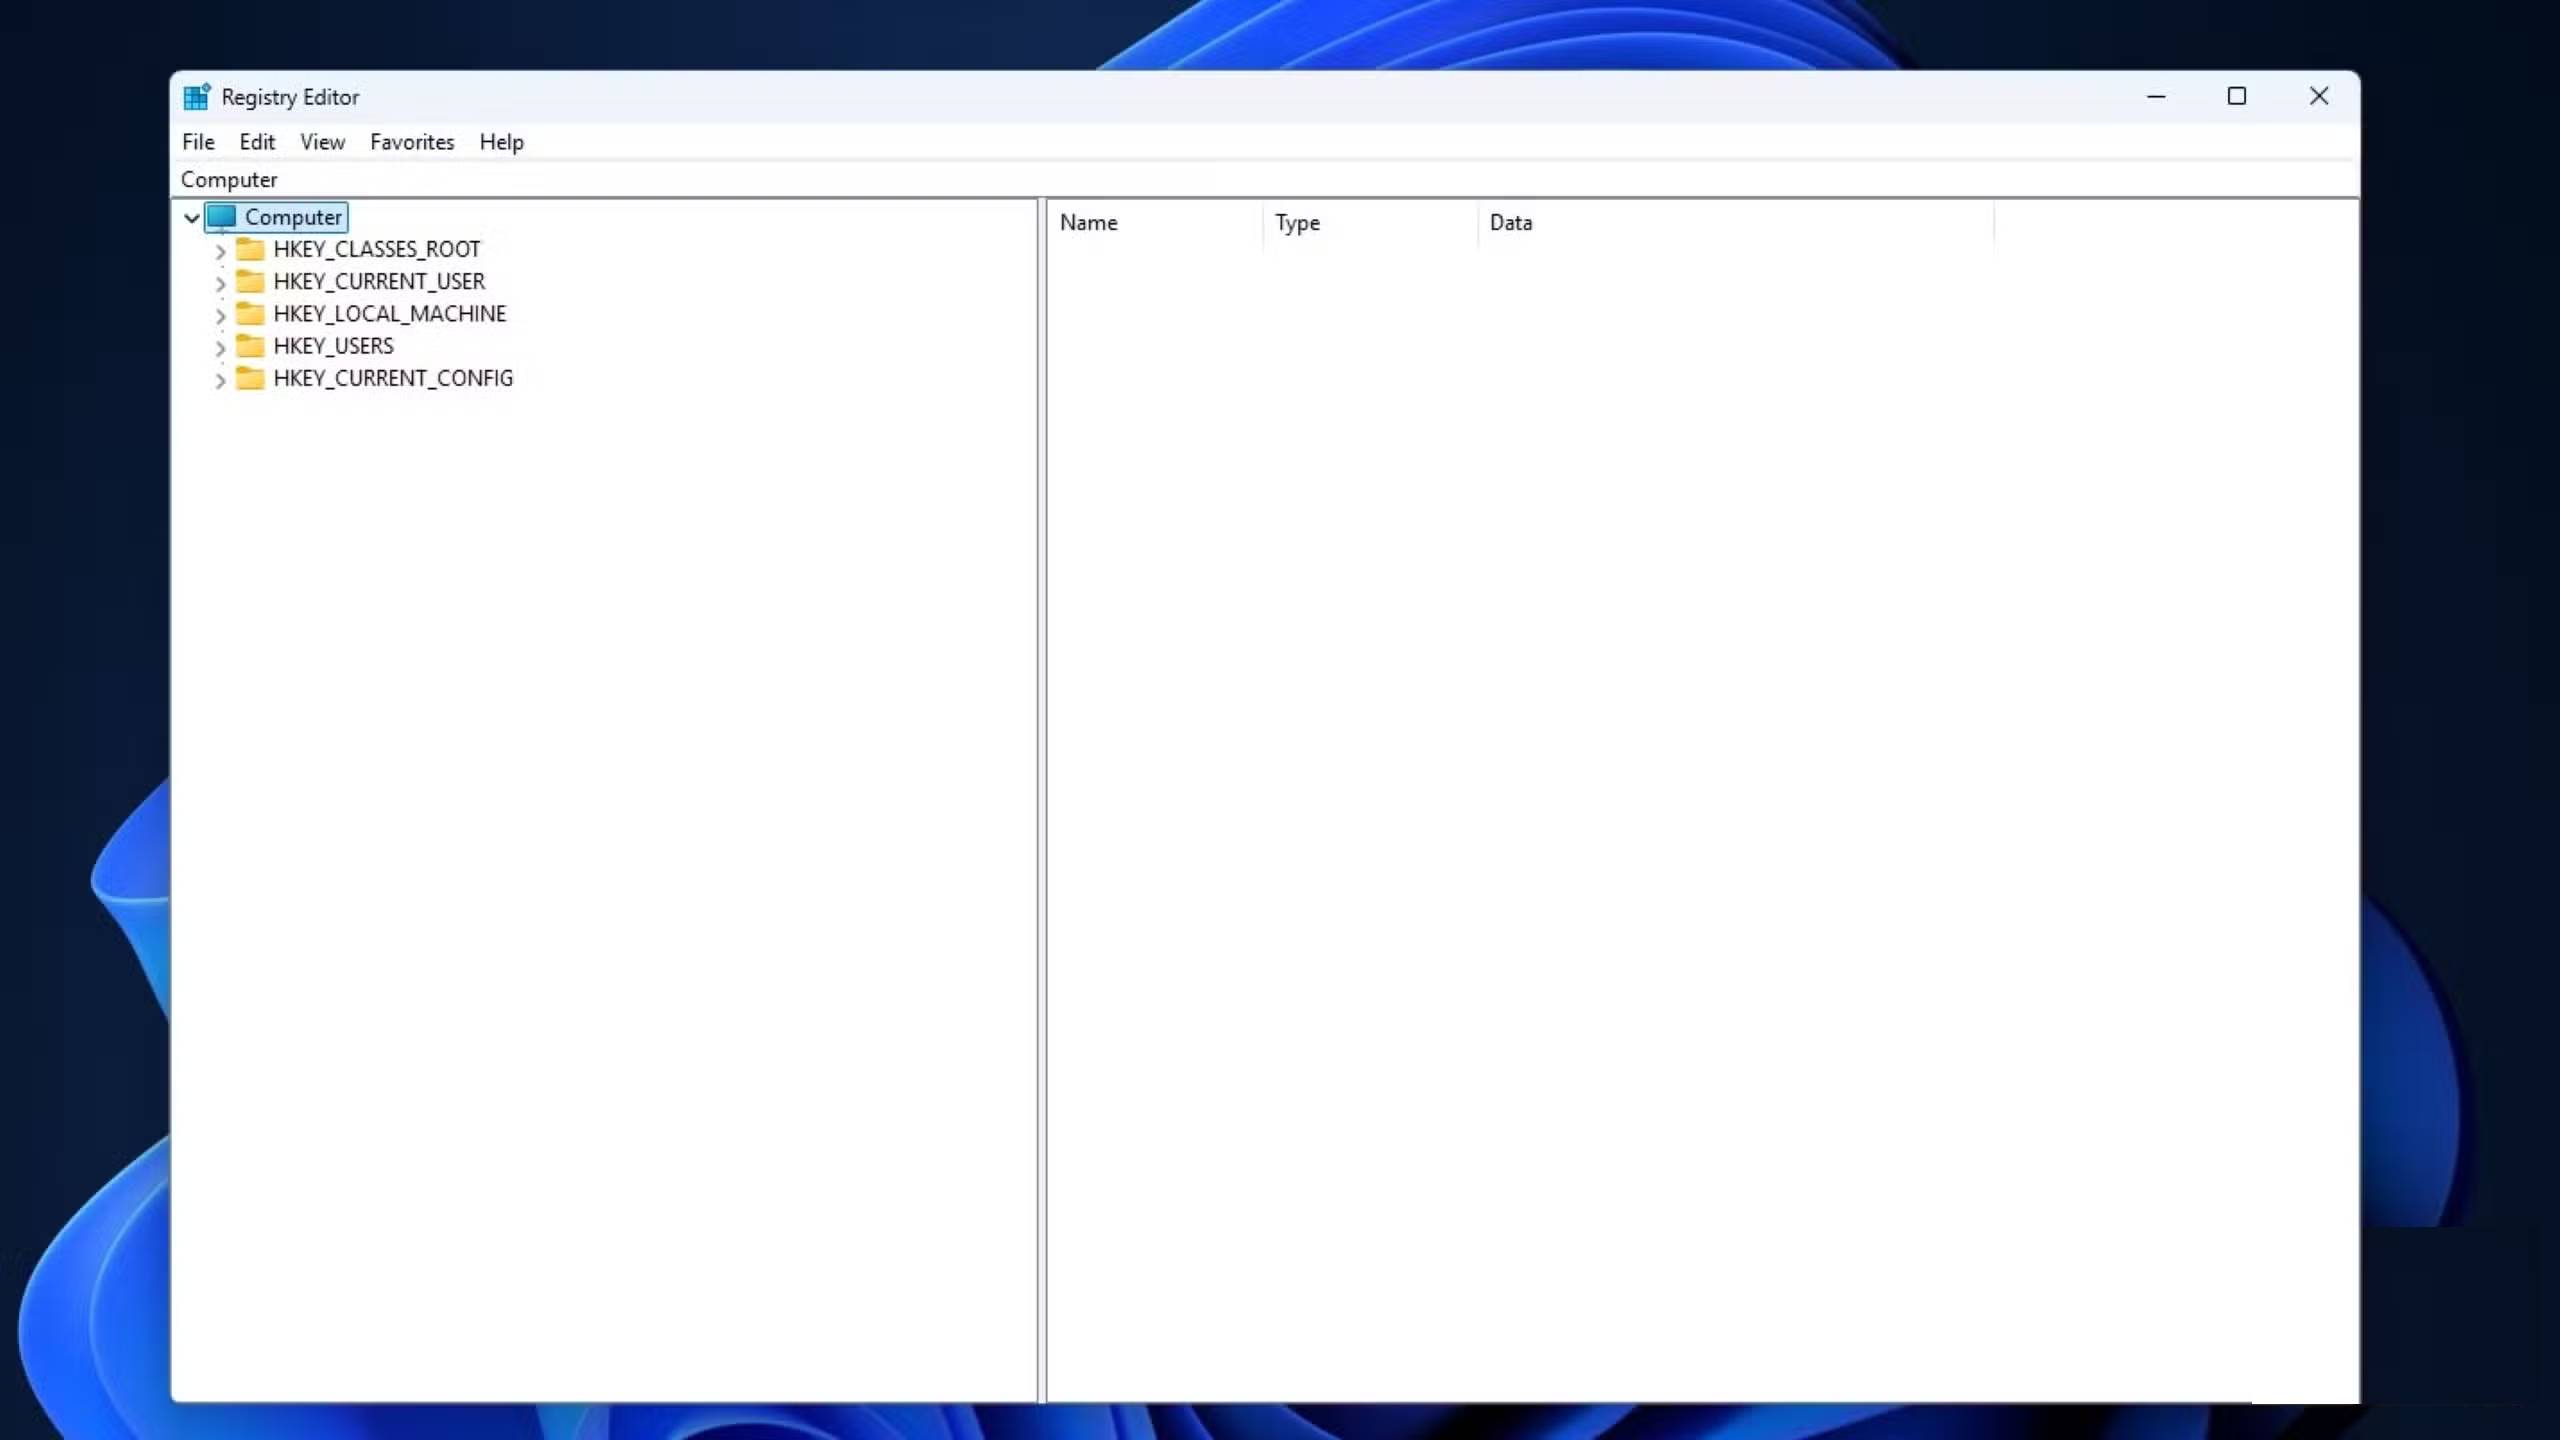Select the HKEY_USERS key
The width and height of the screenshot is (2560, 1440).
click(334, 345)
